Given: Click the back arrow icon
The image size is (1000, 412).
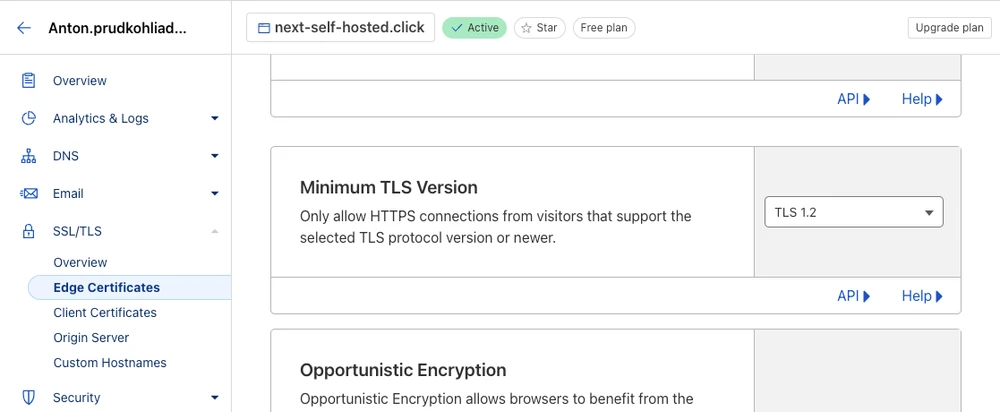Looking at the screenshot, I should coord(24,28).
